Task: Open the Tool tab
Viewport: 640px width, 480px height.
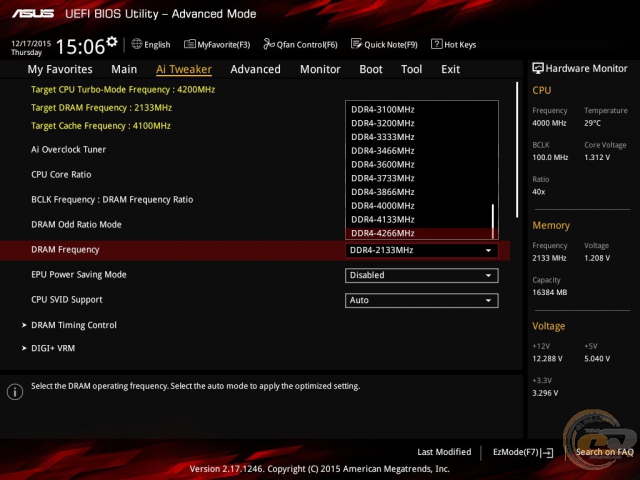Action: click(x=411, y=69)
